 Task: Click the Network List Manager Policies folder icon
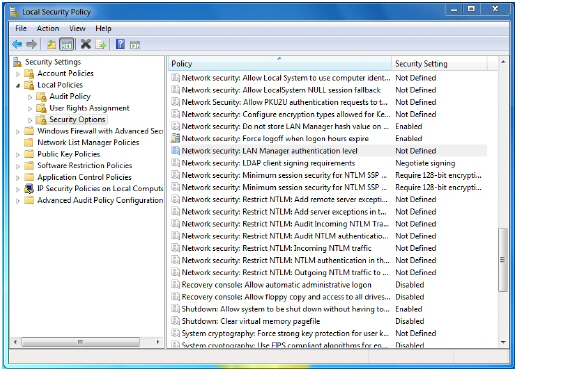coord(29,142)
